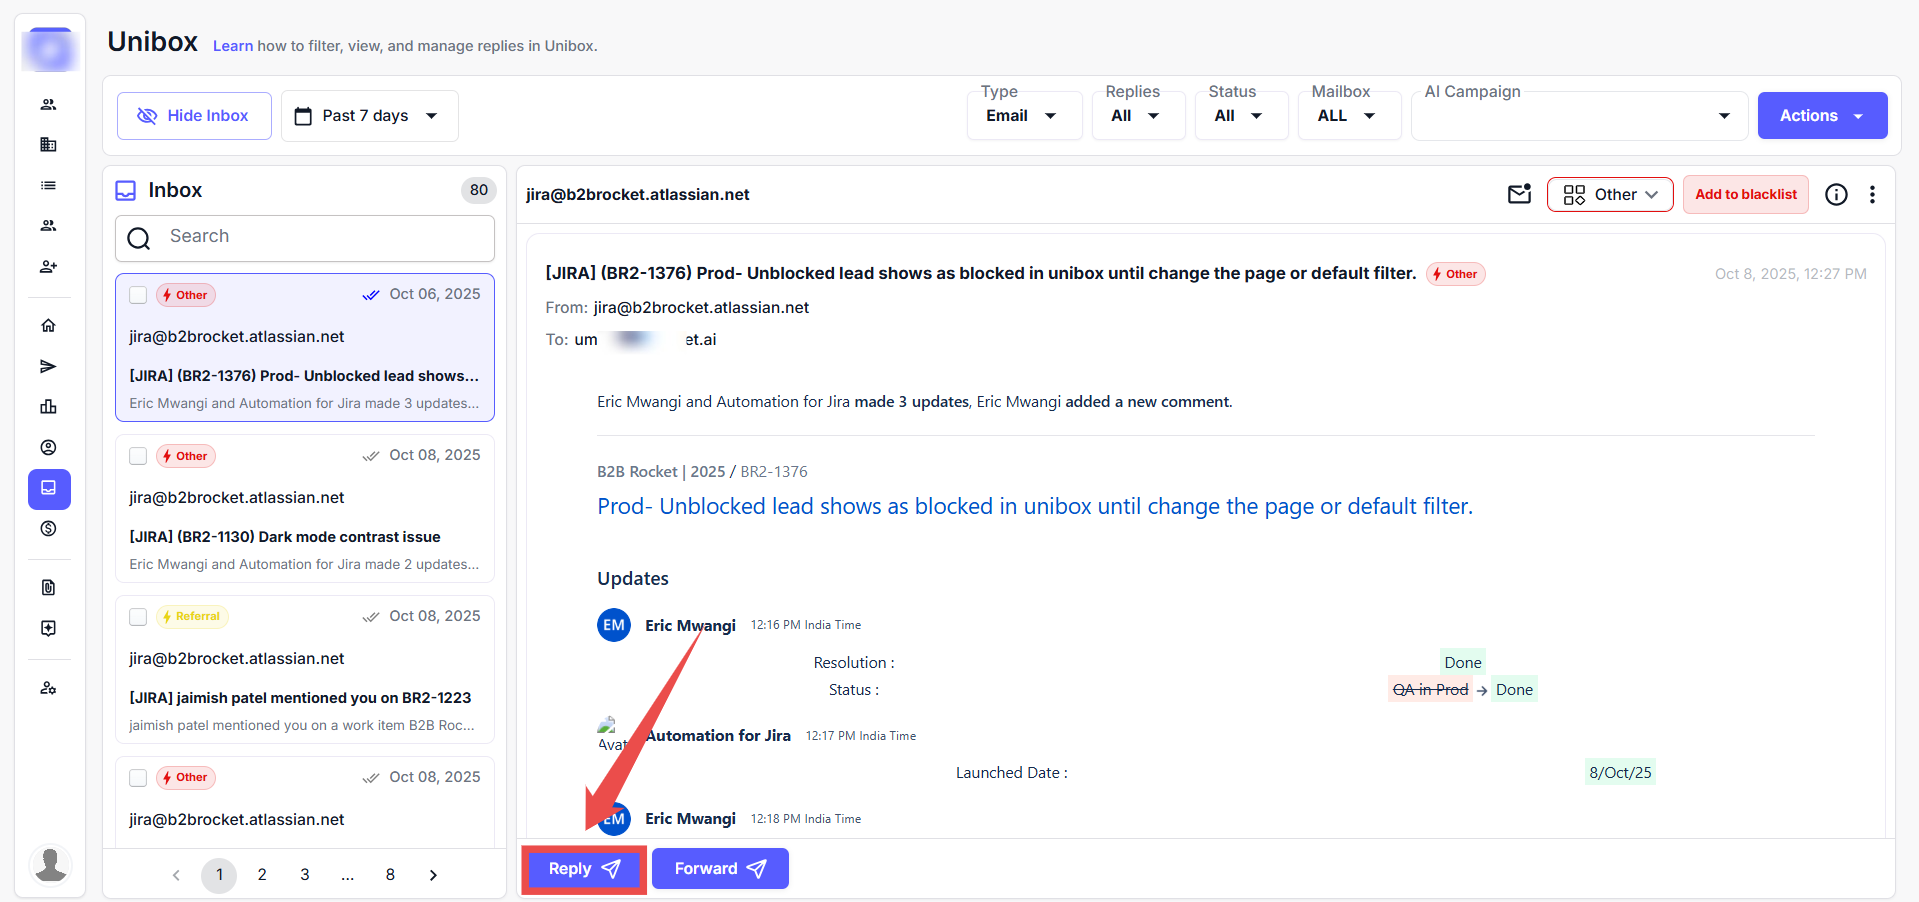Open the Type Email filter dropdown

point(1023,116)
